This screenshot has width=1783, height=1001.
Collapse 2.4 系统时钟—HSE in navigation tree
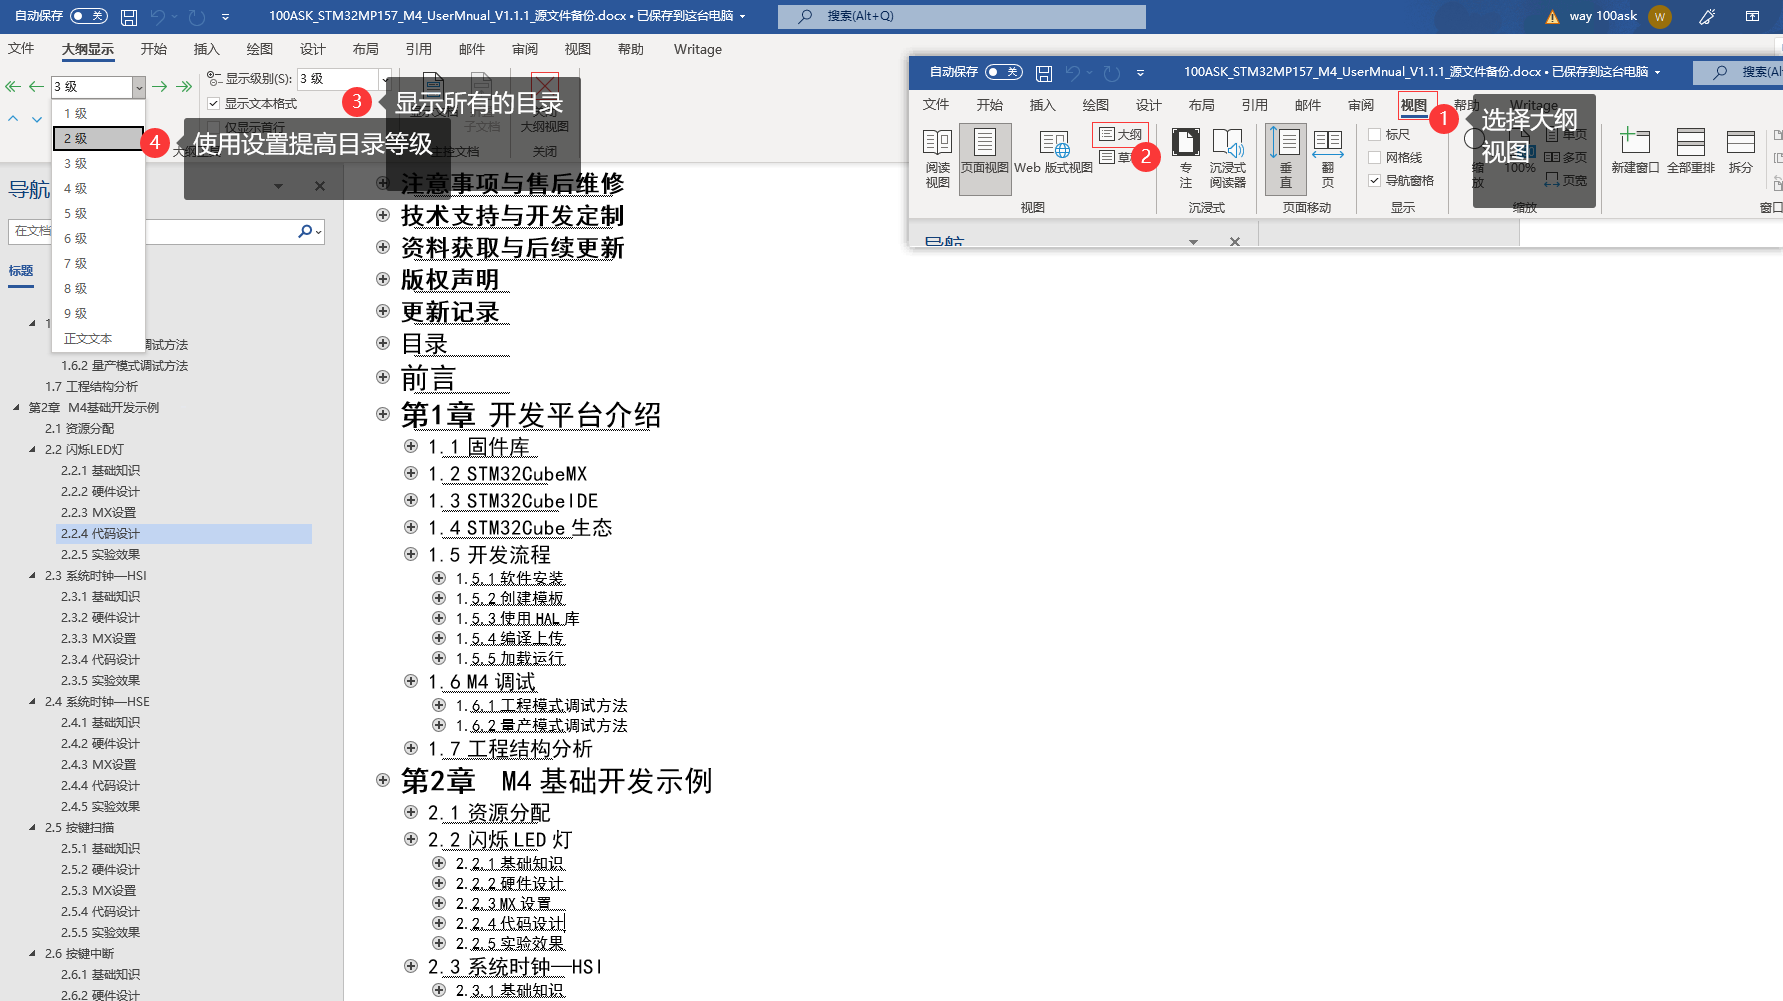(32, 701)
